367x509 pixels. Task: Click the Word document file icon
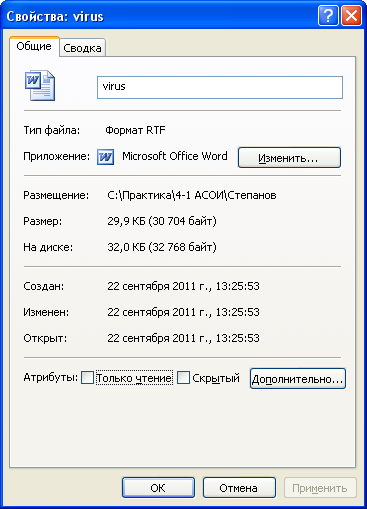pos(40,85)
